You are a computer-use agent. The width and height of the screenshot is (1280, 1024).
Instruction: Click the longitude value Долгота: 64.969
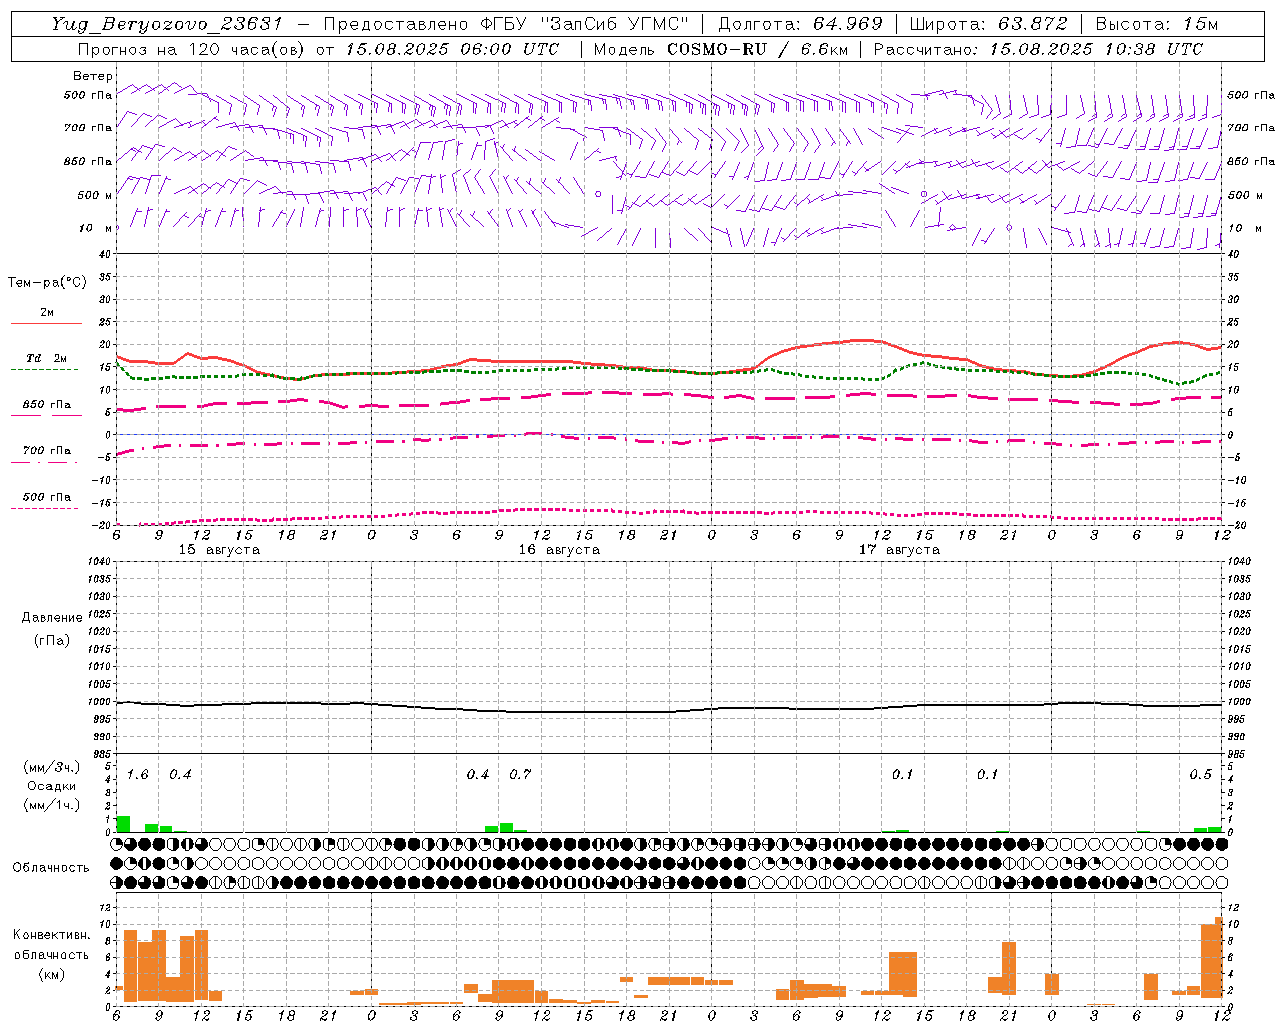(800, 24)
